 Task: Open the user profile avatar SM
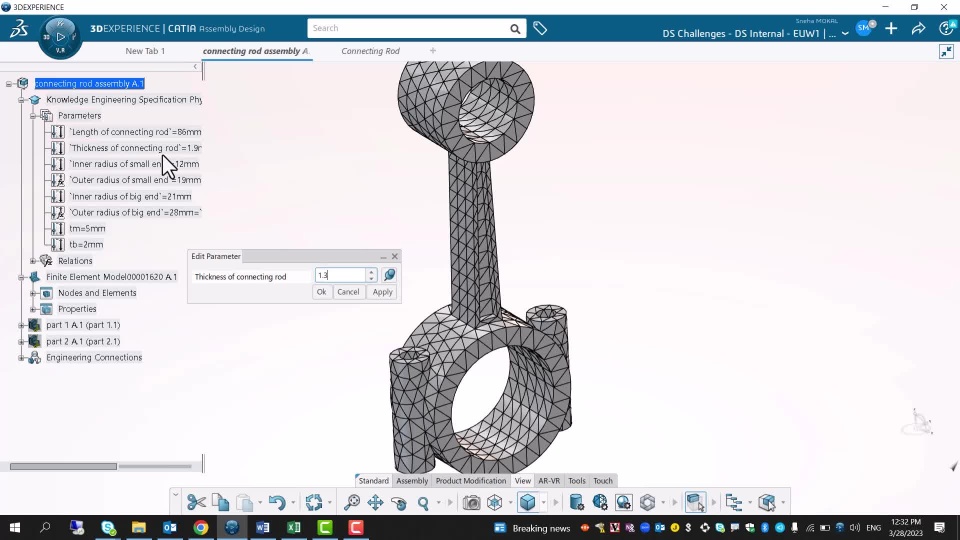[x=864, y=28]
